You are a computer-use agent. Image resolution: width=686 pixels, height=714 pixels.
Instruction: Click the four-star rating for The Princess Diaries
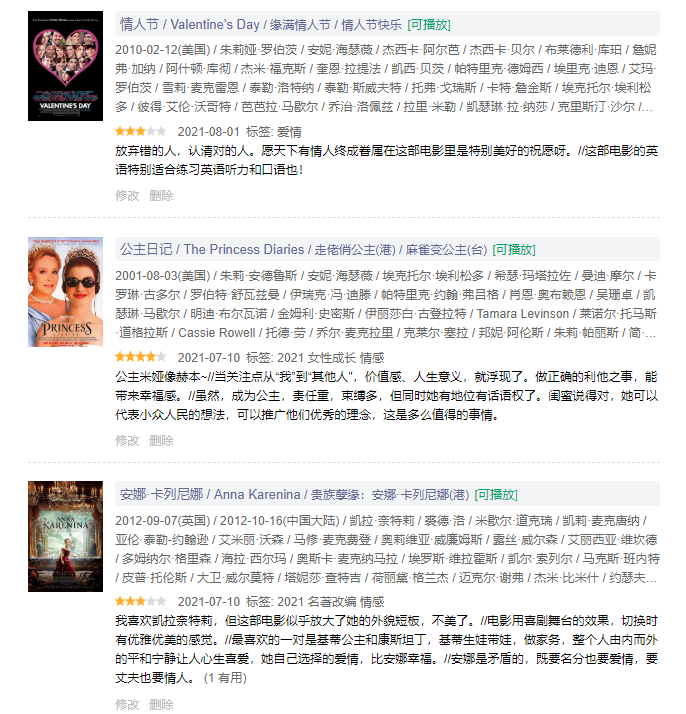141,357
